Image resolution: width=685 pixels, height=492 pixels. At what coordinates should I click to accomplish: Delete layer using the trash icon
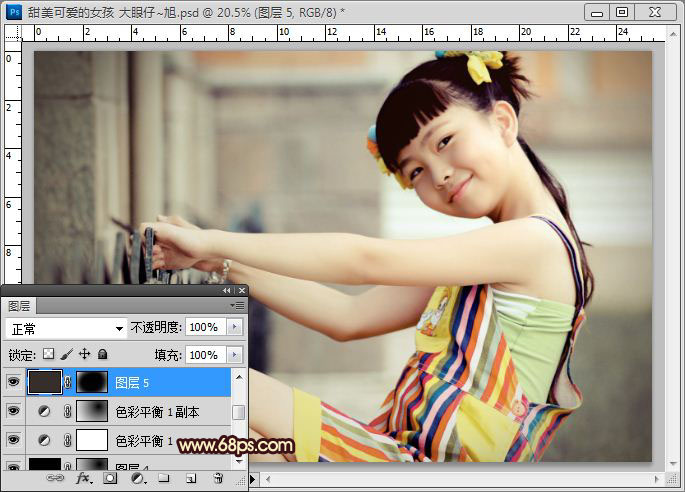(x=217, y=479)
